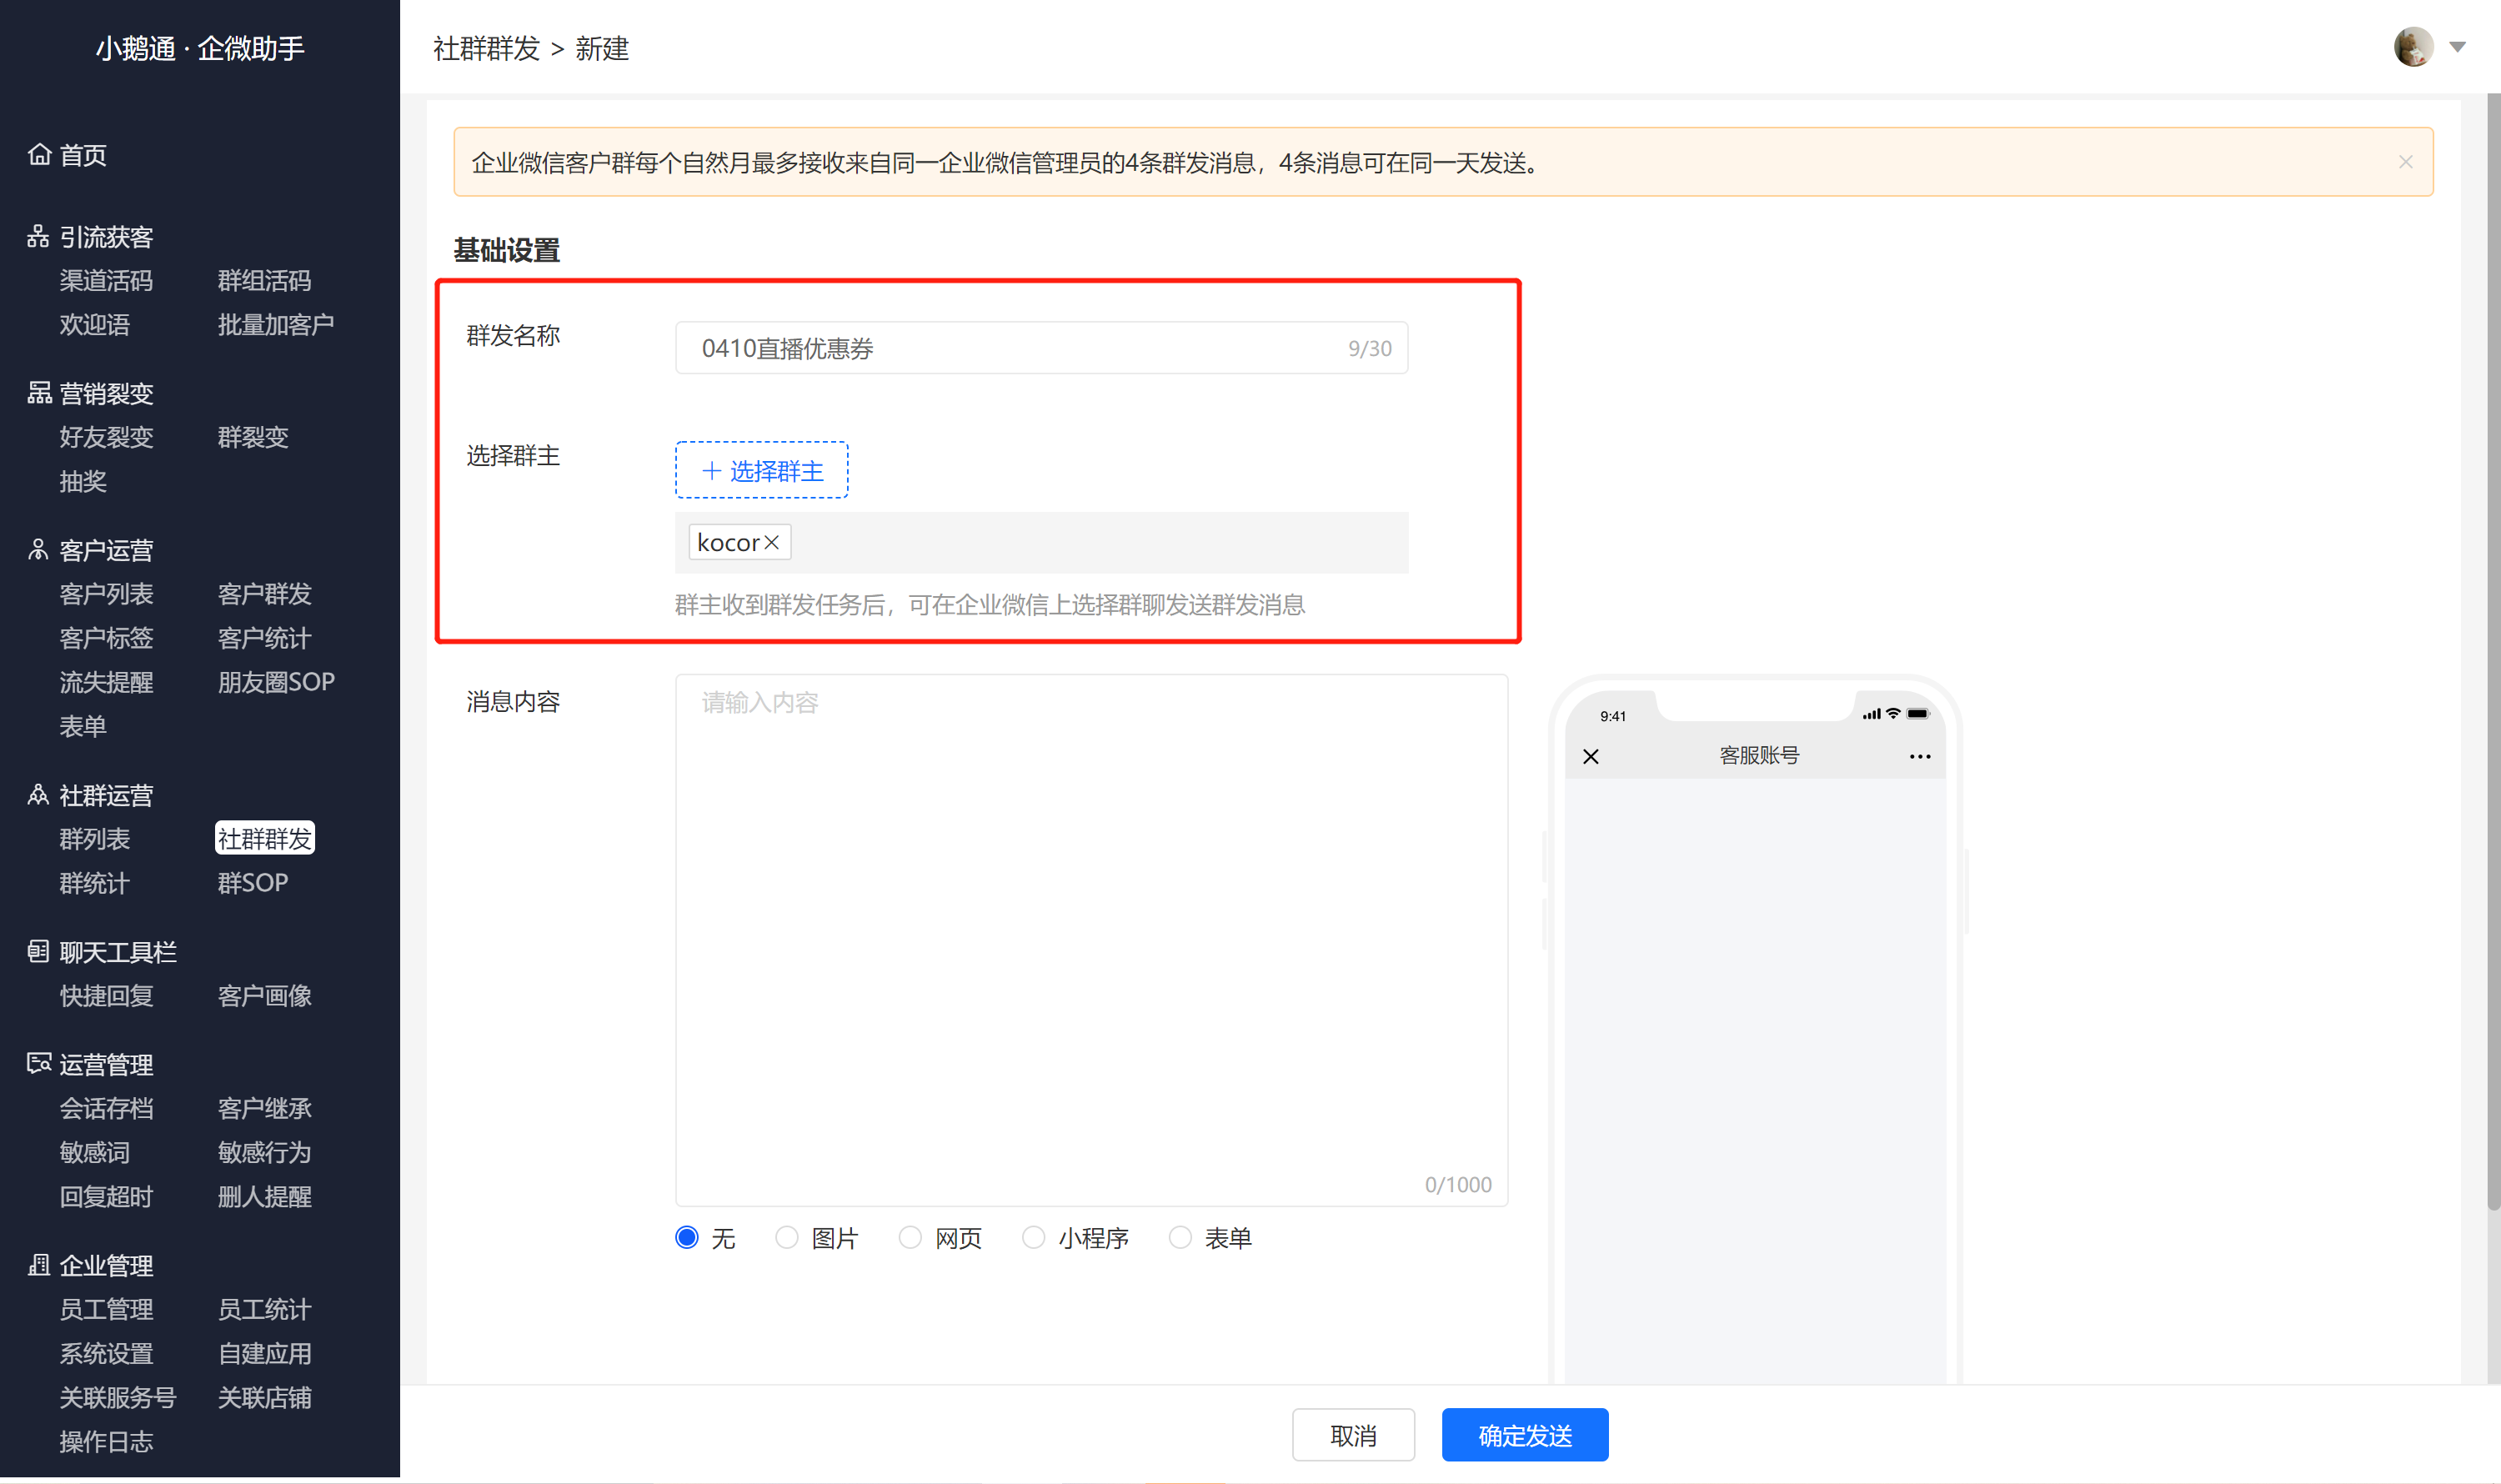Select the 网页 attachment radio option
Viewport: 2501px width, 1484px height.
click(x=909, y=1237)
